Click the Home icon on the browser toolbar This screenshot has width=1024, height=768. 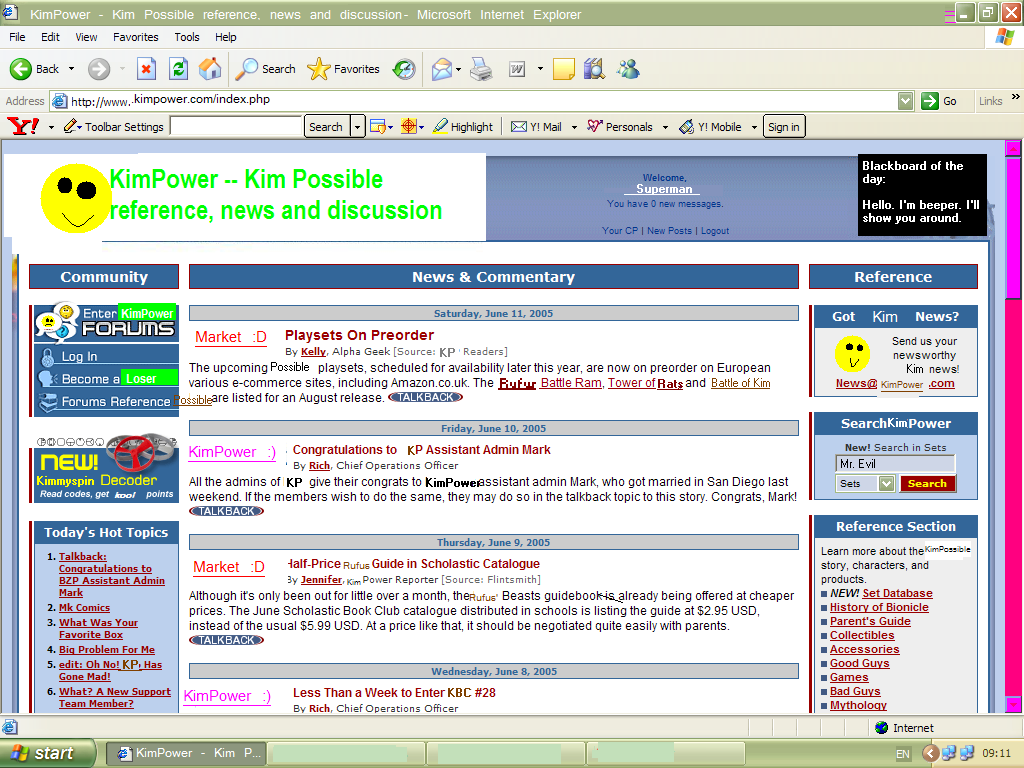click(210, 69)
